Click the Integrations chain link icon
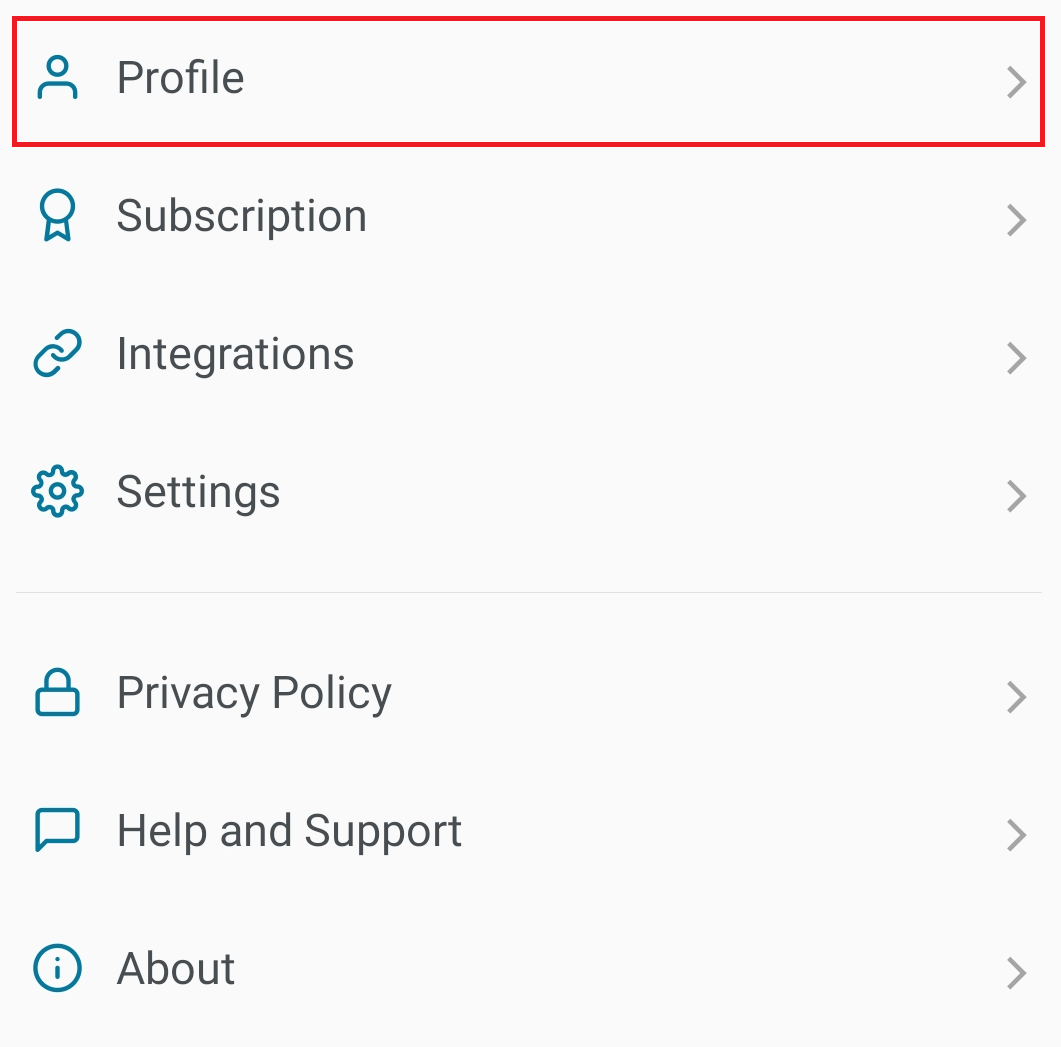This screenshot has height=1047, width=1061. [57, 355]
